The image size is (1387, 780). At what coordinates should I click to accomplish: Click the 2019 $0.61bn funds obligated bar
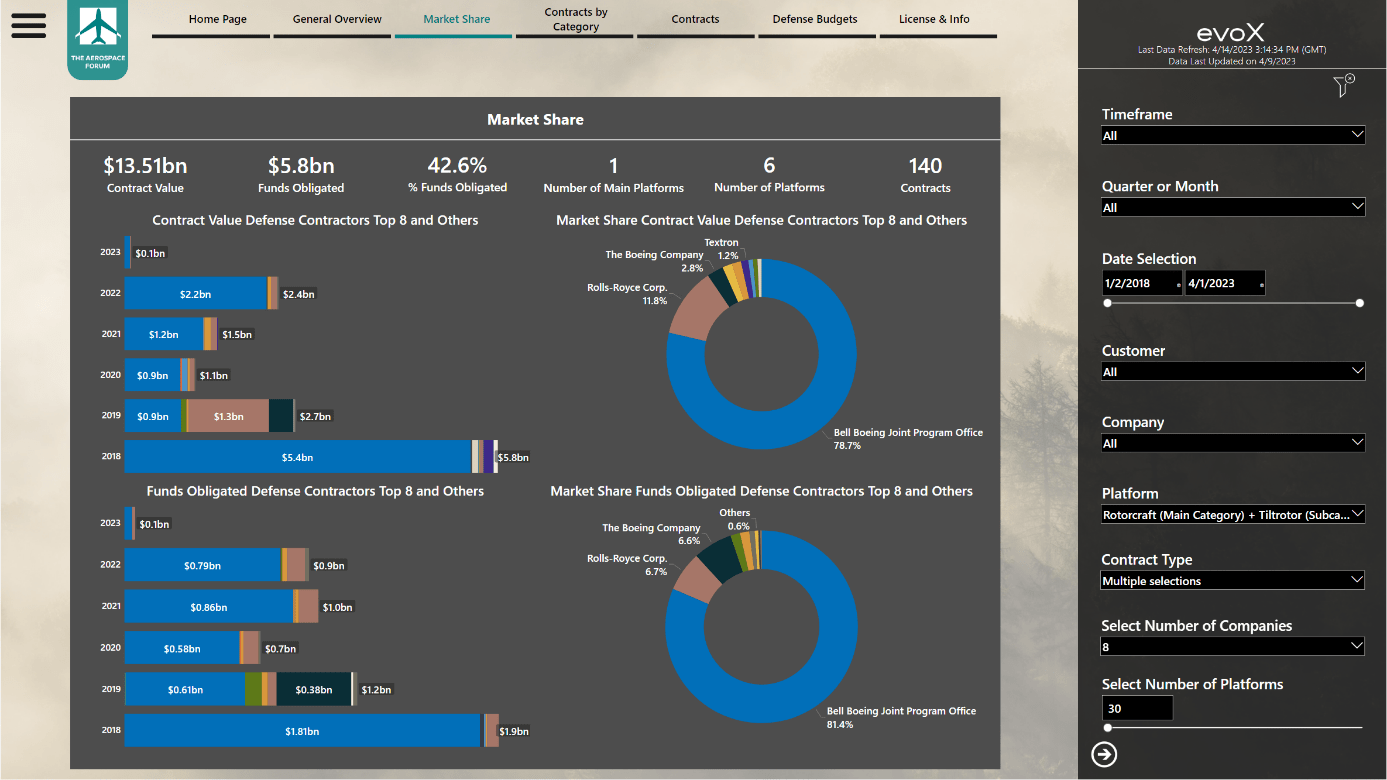[x=184, y=689]
